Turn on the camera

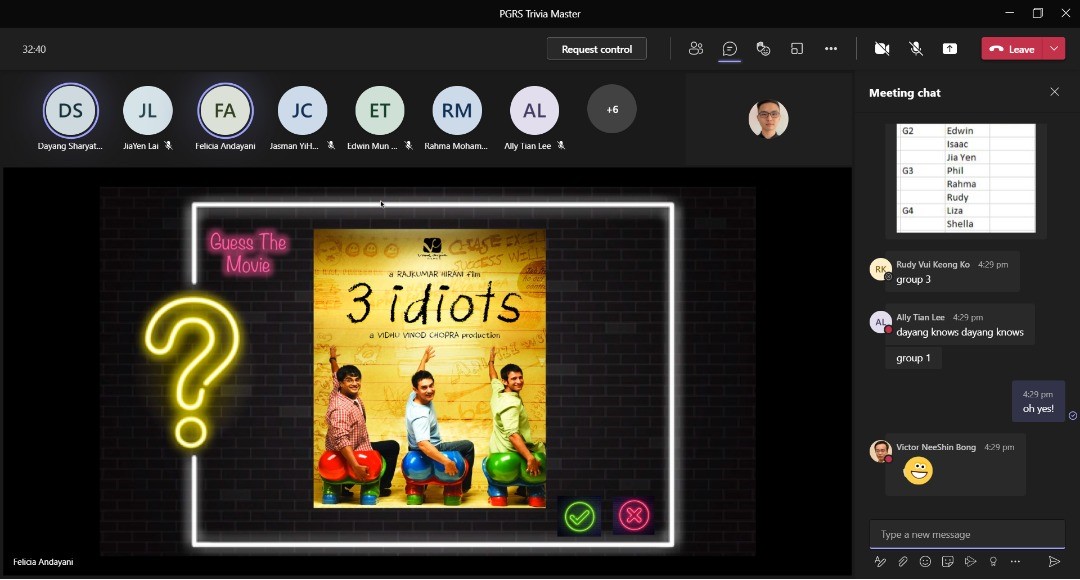pos(882,48)
